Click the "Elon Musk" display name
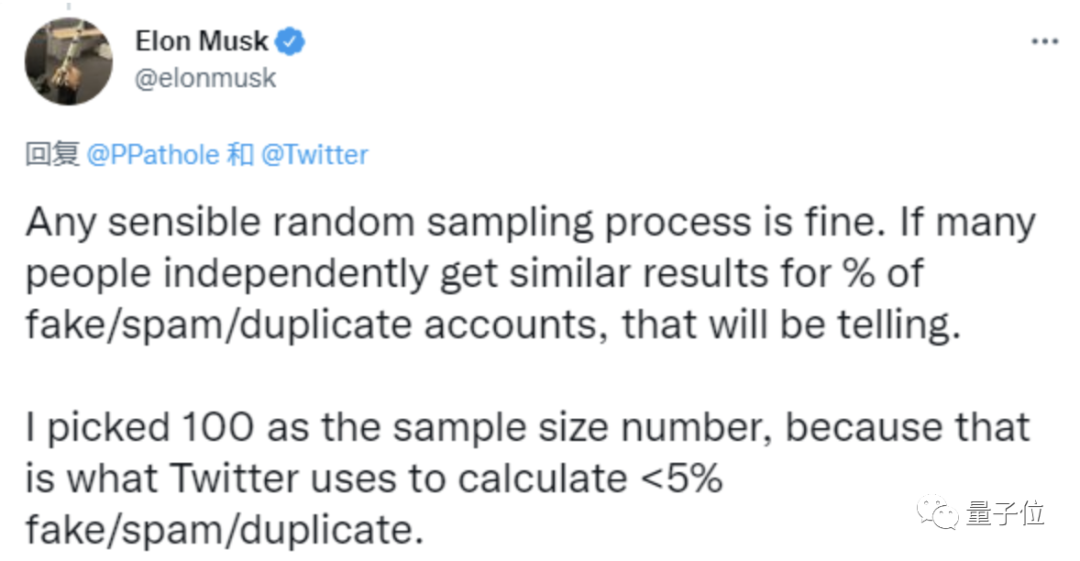Image resolution: width=1080 pixels, height=561 pixels. [201, 41]
